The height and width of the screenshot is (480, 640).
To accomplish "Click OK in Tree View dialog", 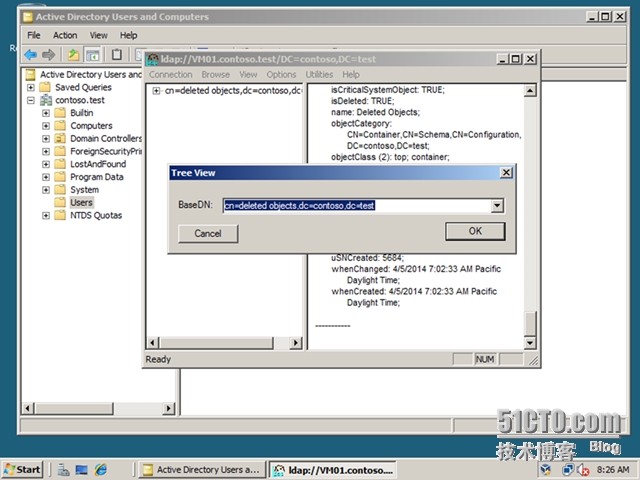I will coord(475,231).
